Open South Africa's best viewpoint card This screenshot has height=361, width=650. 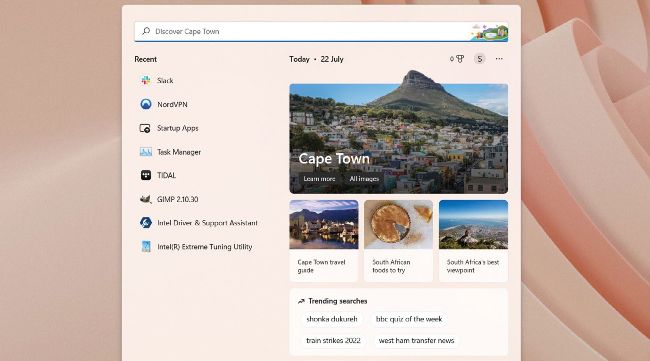click(x=473, y=241)
